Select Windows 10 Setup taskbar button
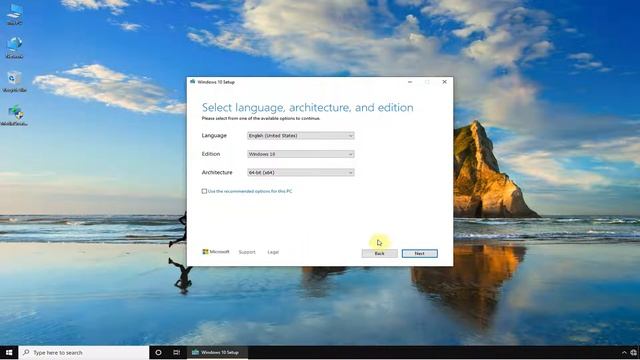 click(x=217, y=352)
